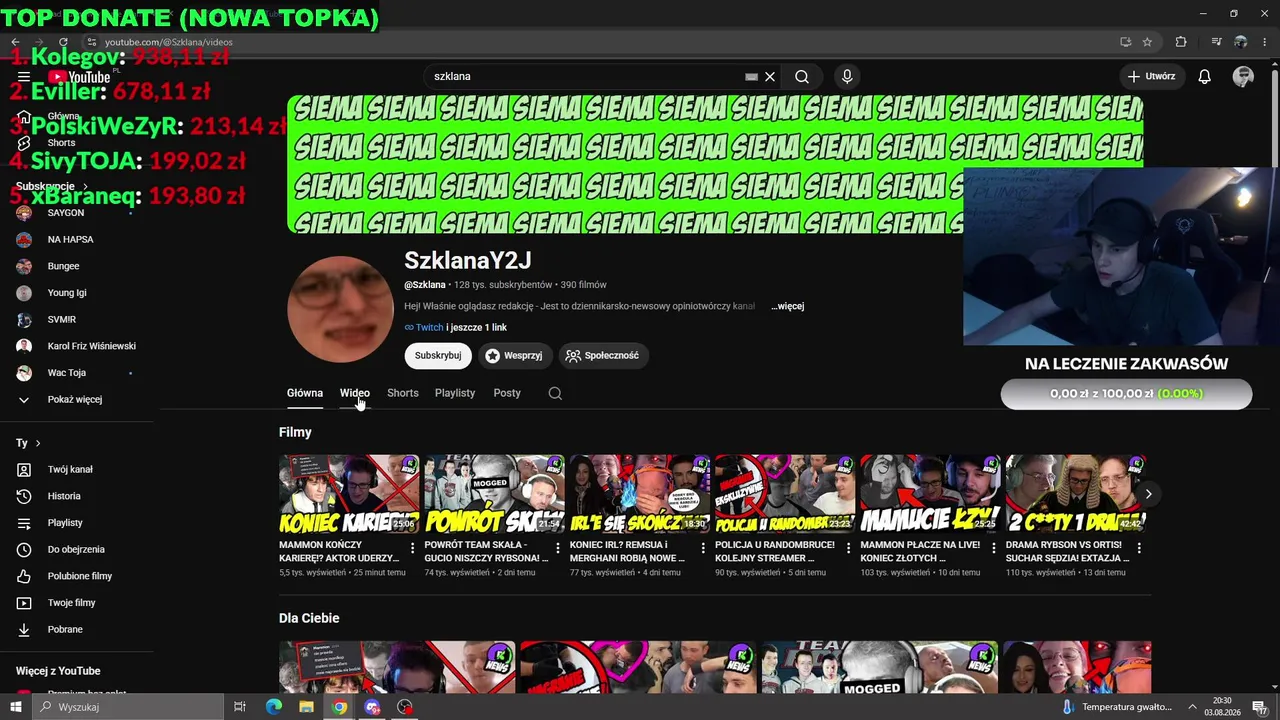Switch to the Shorts channel tab
This screenshot has height=720, width=1280.
click(x=403, y=393)
